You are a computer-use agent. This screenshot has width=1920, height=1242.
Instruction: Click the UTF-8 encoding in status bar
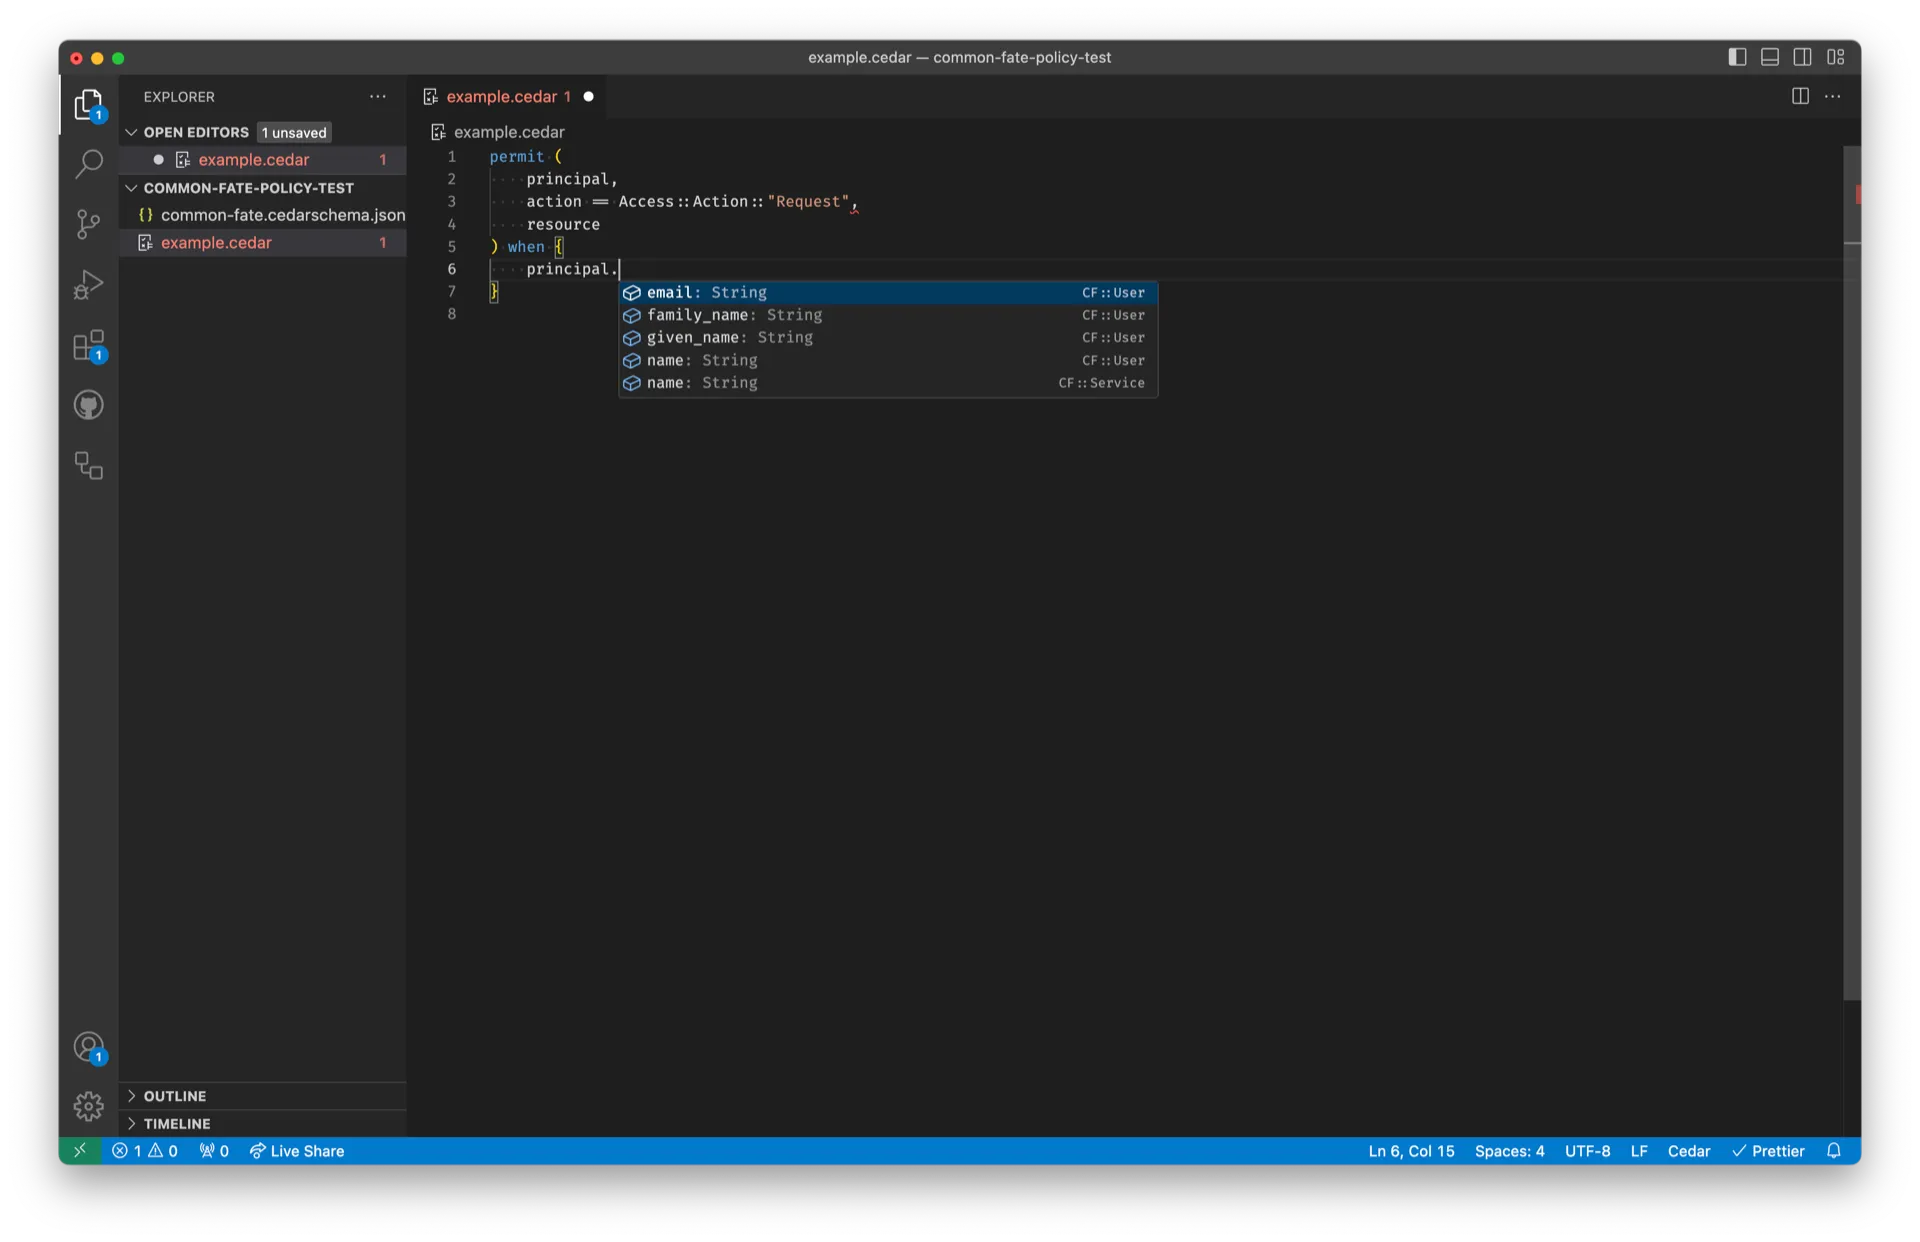coord(1587,1150)
